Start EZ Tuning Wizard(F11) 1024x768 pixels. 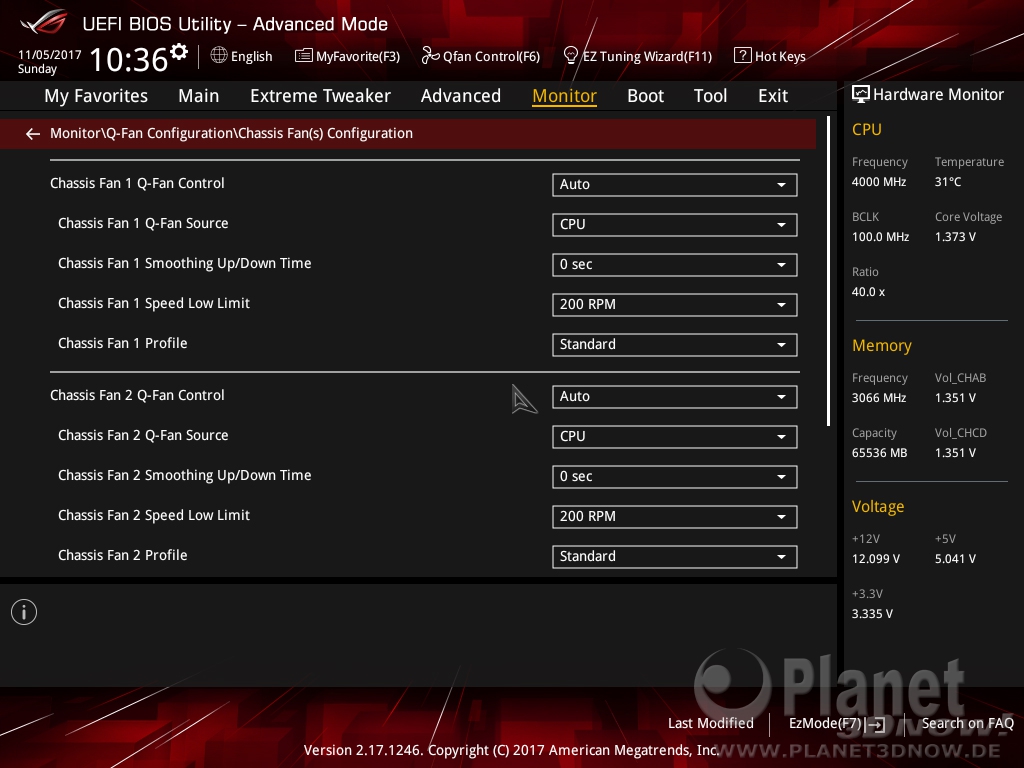[x=647, y=56]
